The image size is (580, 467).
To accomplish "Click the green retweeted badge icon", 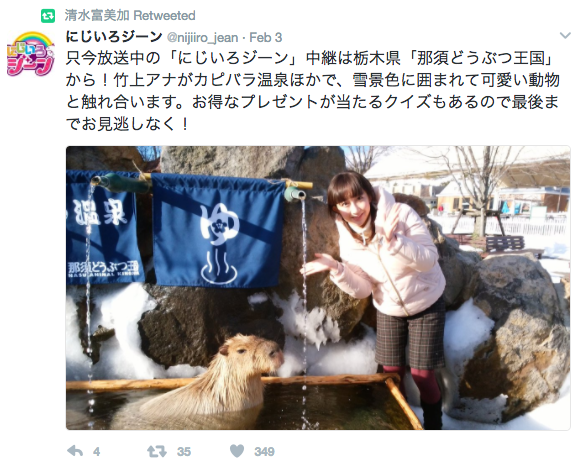I will point(48,16).
